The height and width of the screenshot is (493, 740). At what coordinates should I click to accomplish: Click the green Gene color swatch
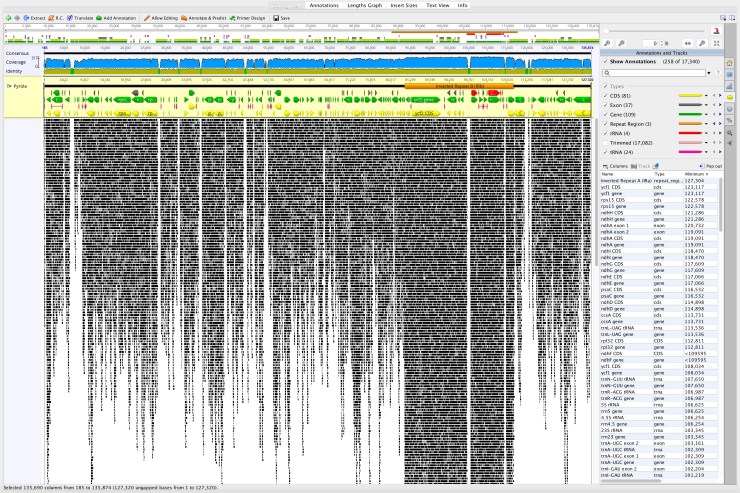click(x=690, y=115)
